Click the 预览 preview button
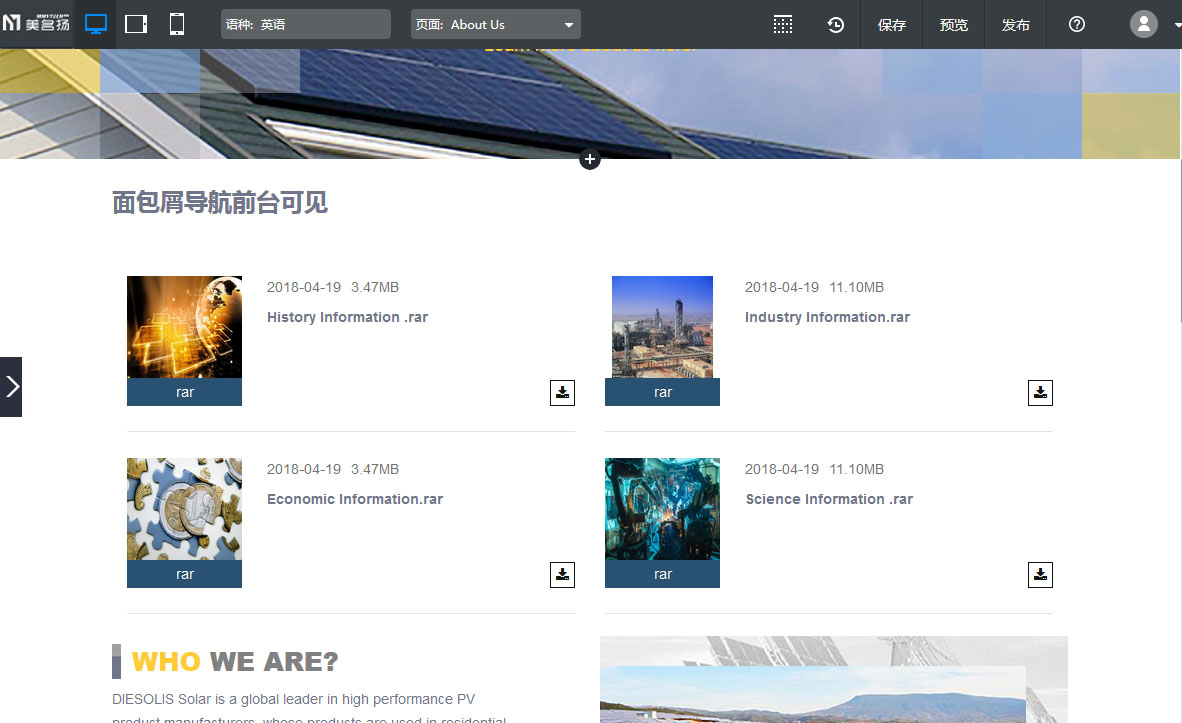 coord(953,25)
